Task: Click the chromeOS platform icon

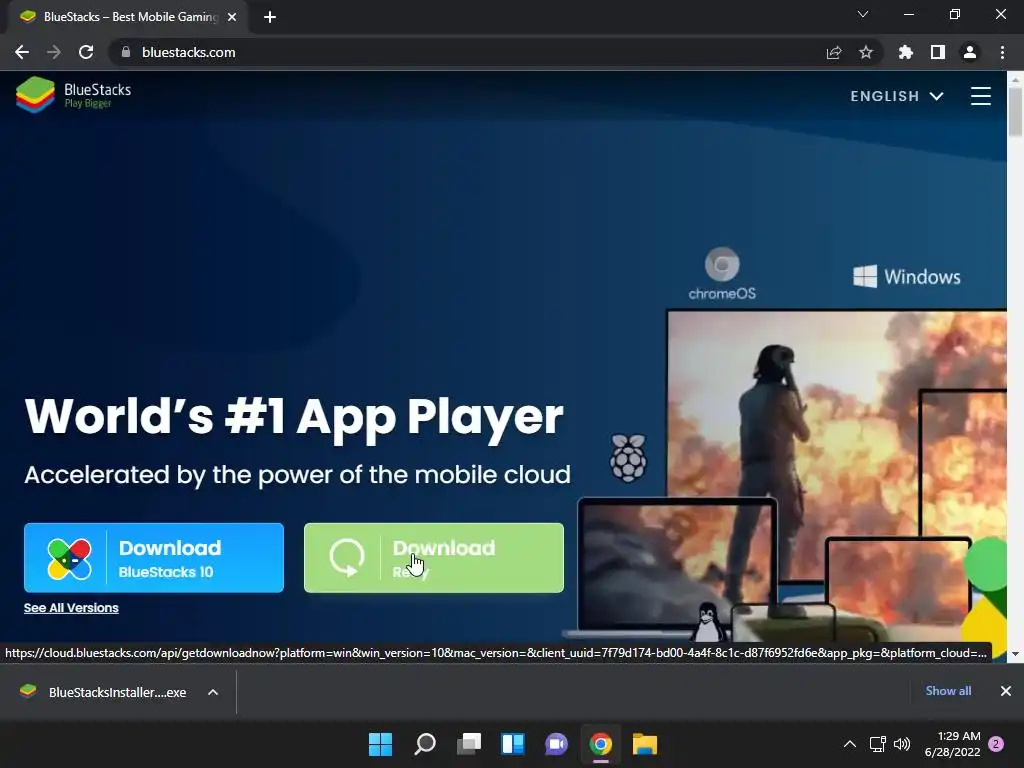Action: (722, 274)
